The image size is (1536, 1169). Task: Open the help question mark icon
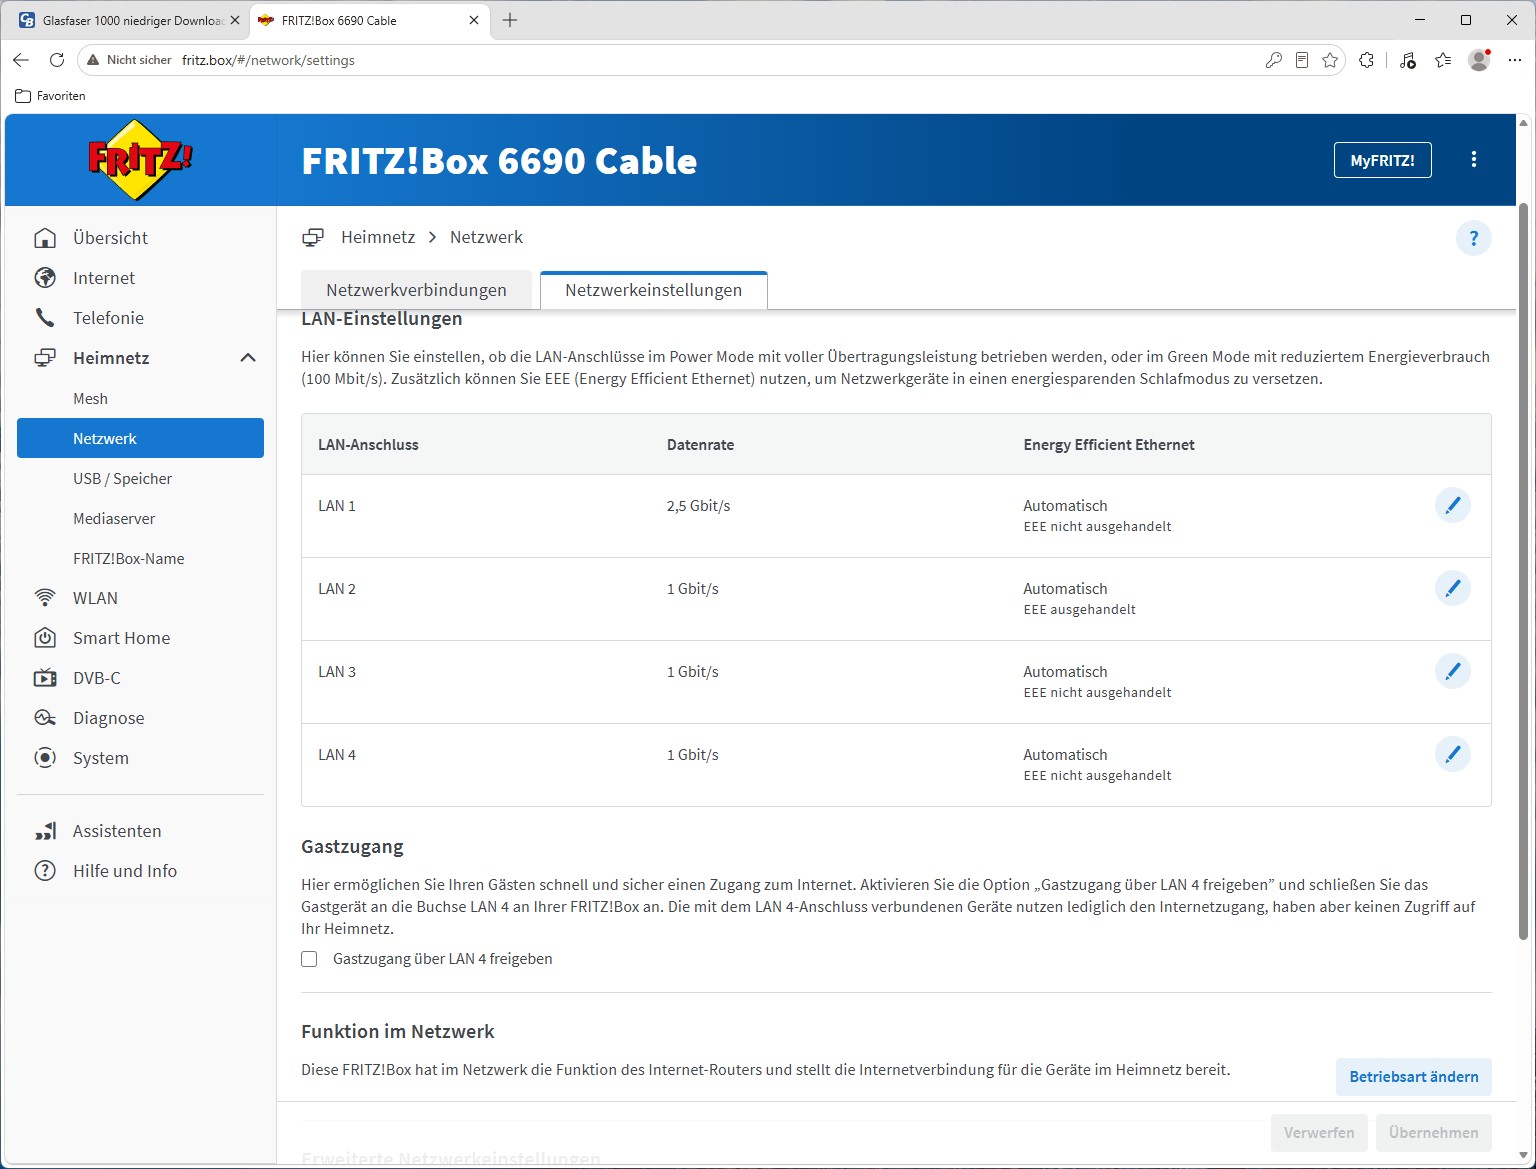click(x=1473, y=238)
